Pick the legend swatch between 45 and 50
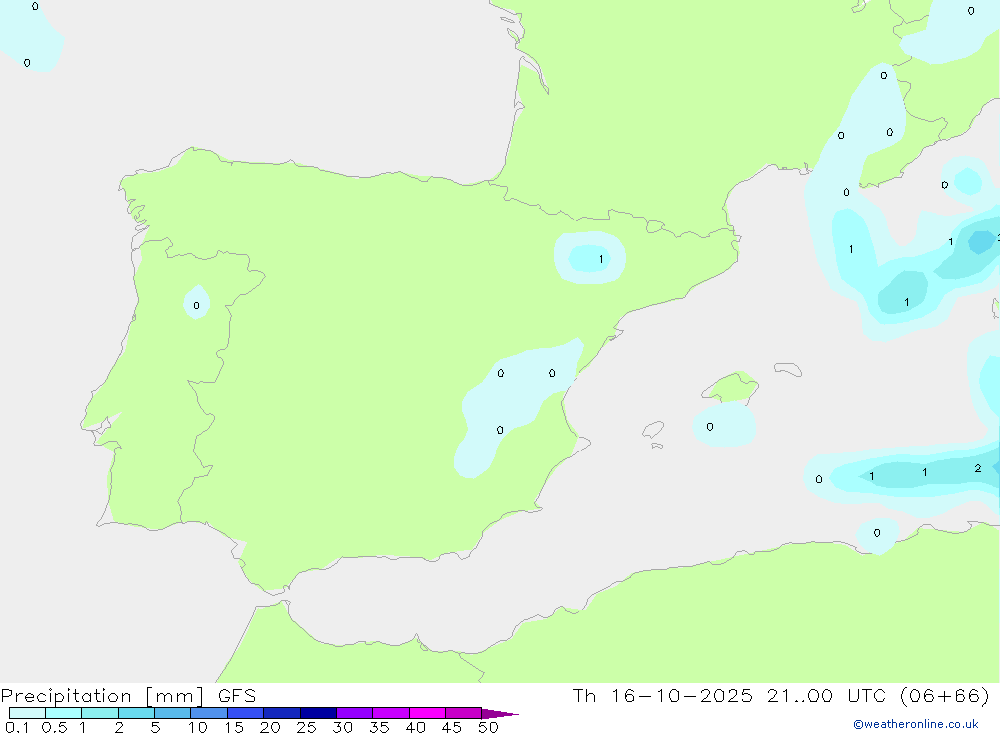1000x733 pixels. pos(463,713)
